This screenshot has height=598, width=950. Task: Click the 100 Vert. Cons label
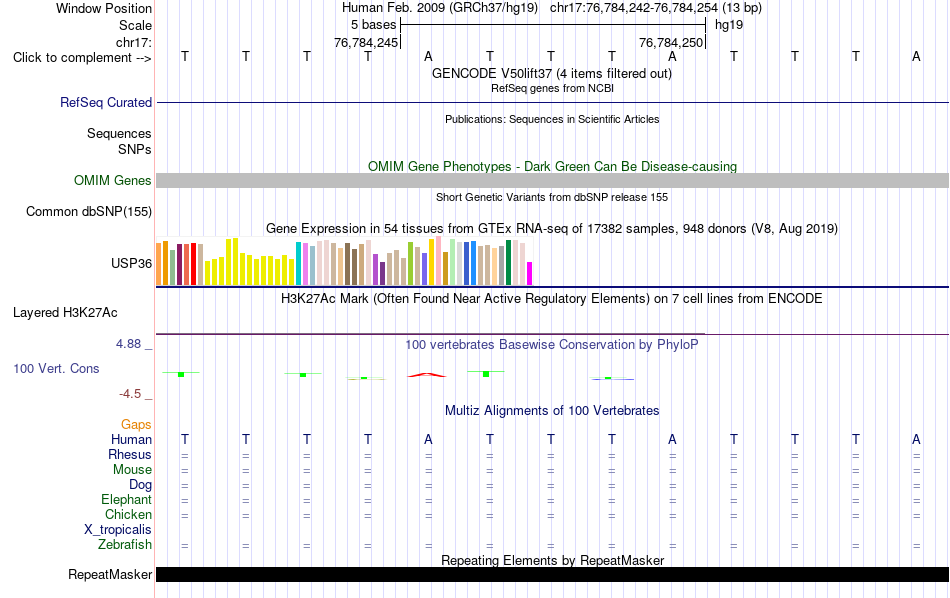[x=56, y=368]
